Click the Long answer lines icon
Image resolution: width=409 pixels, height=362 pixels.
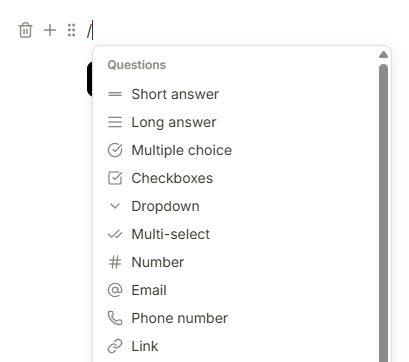(115, 122)
